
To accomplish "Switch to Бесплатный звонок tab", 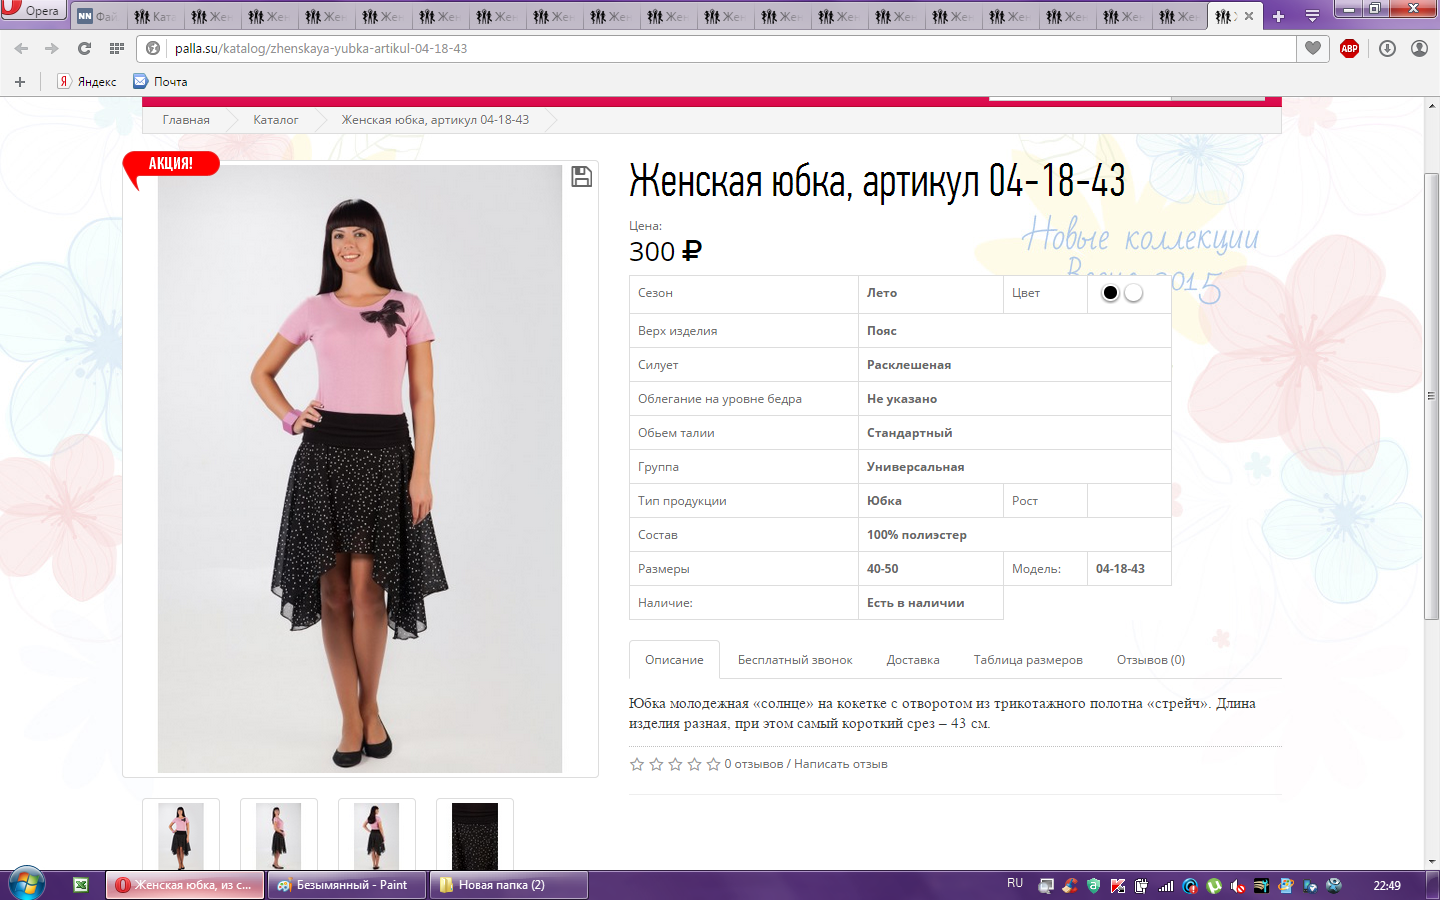I will tap(795, 660).
